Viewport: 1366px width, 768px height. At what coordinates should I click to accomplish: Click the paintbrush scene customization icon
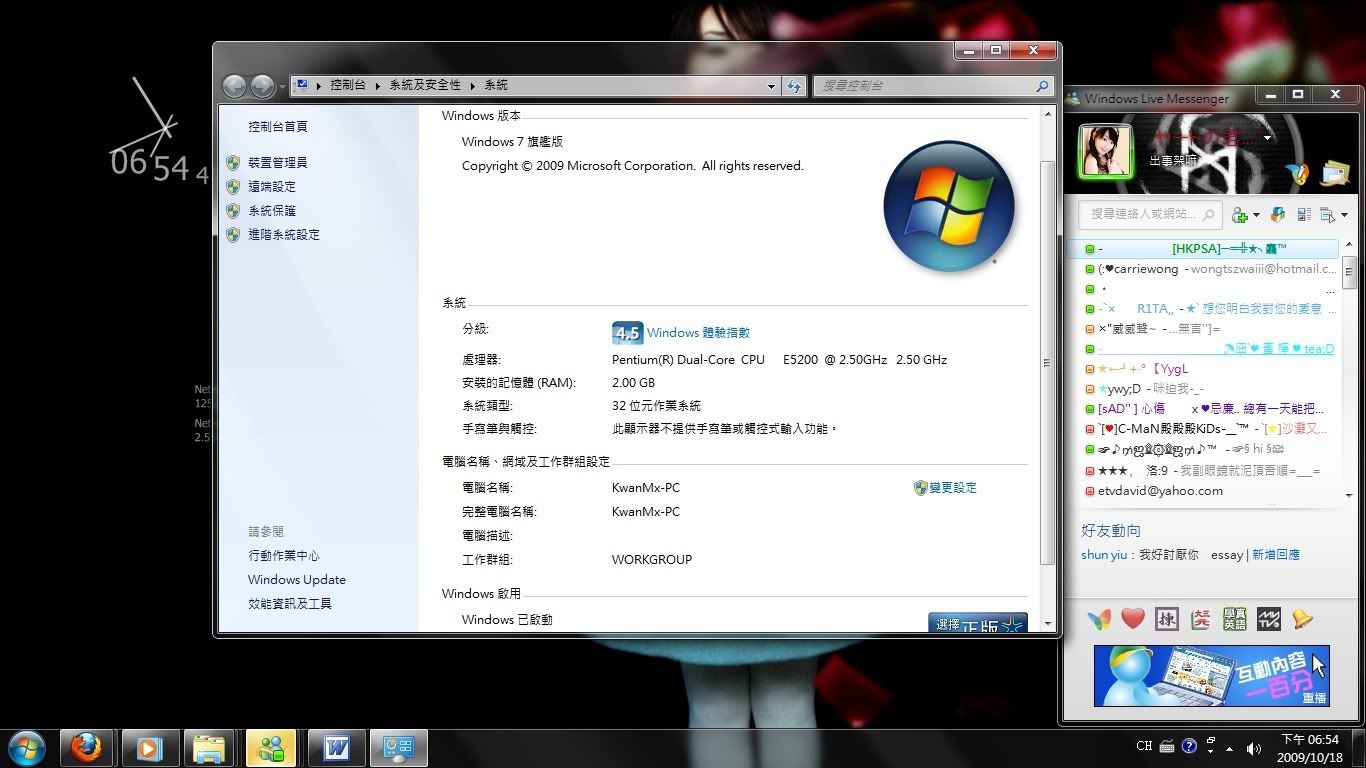1297,174
